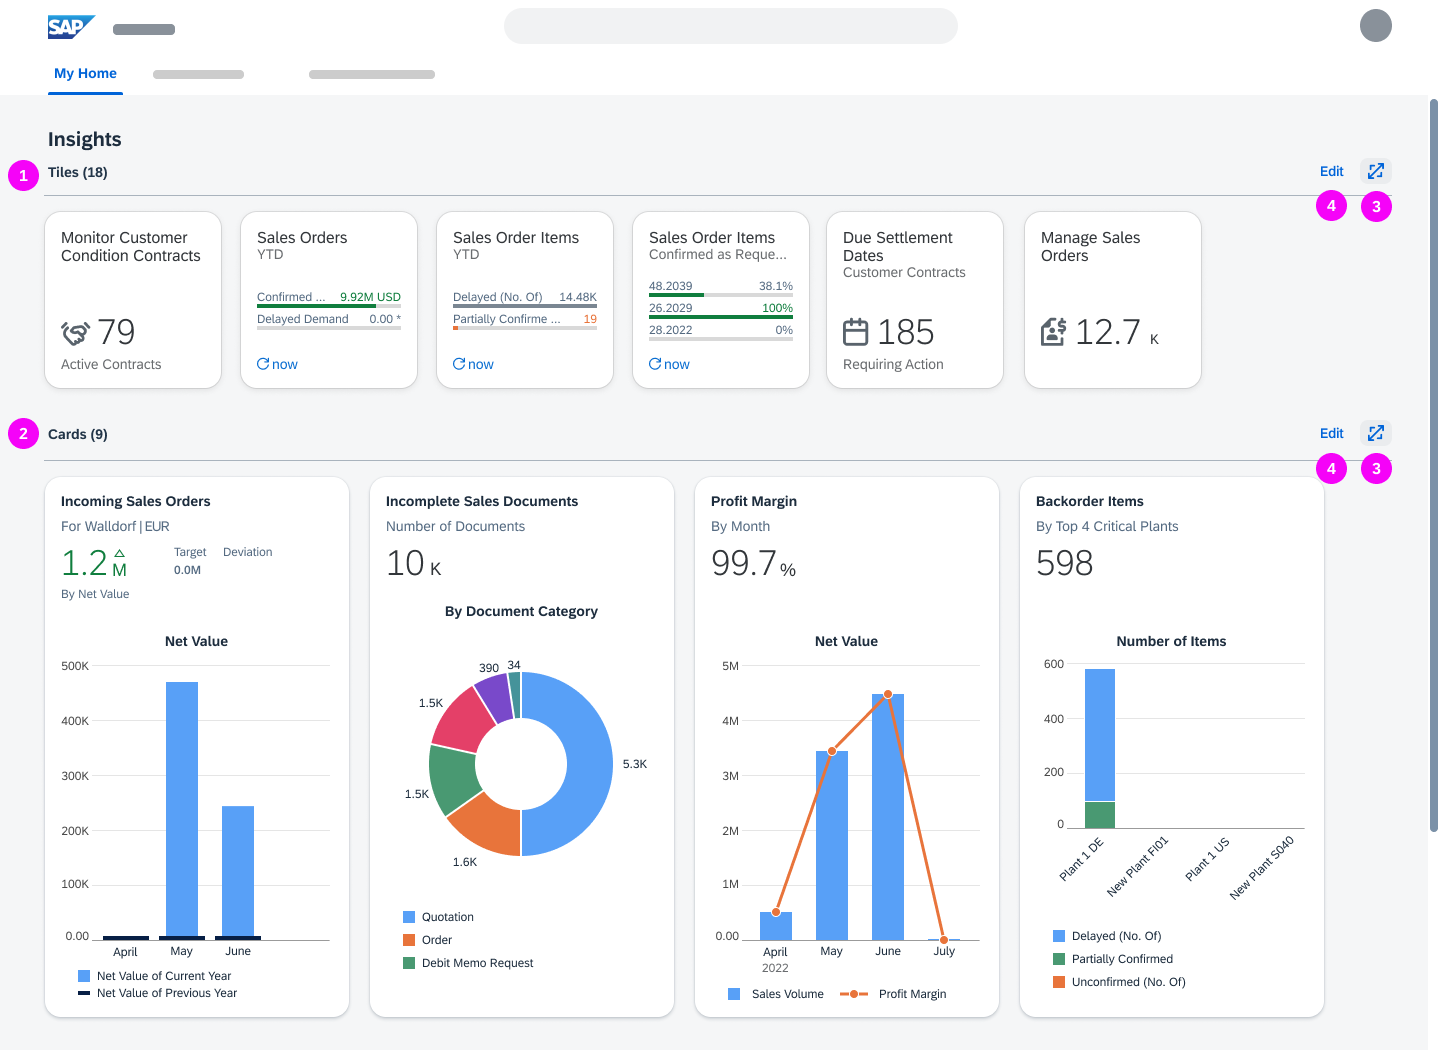The image size is (1440, 1050).
Task: Select the Partially Confirmed legend swatch
Action: pos(1059,959)
